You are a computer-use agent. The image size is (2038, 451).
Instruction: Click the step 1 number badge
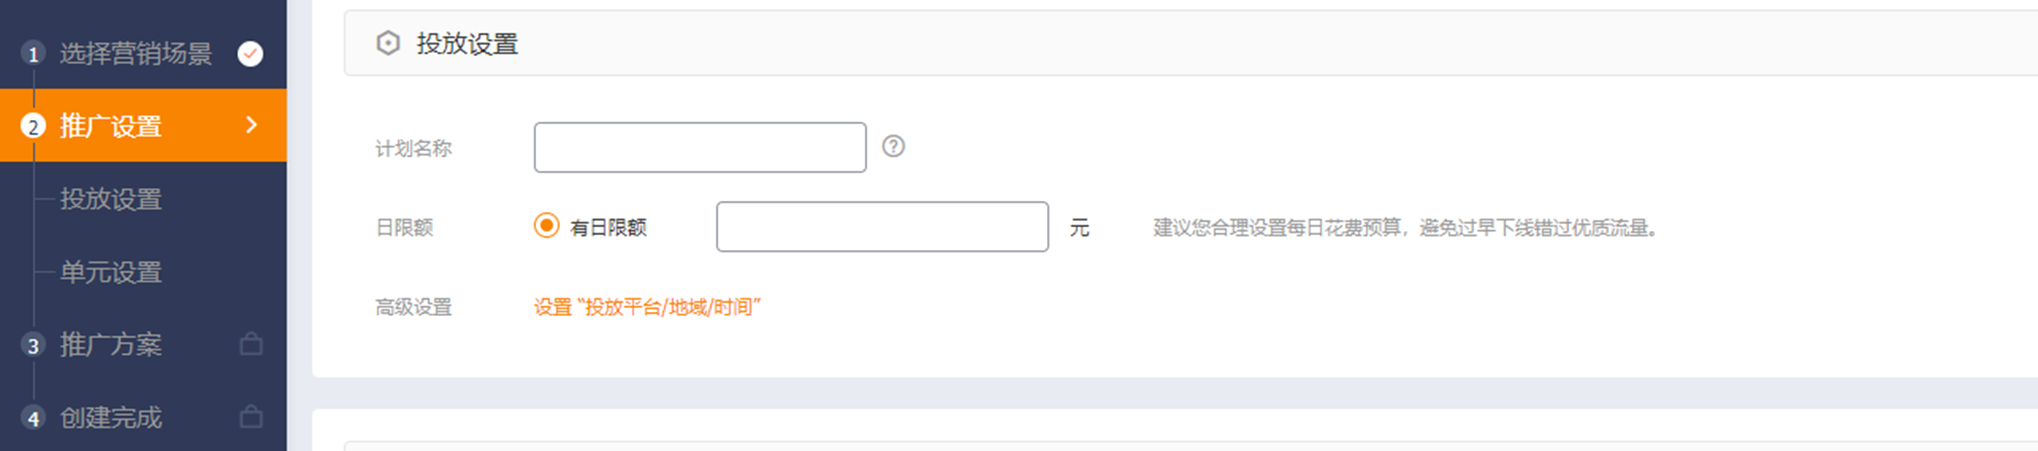(33, 54)
